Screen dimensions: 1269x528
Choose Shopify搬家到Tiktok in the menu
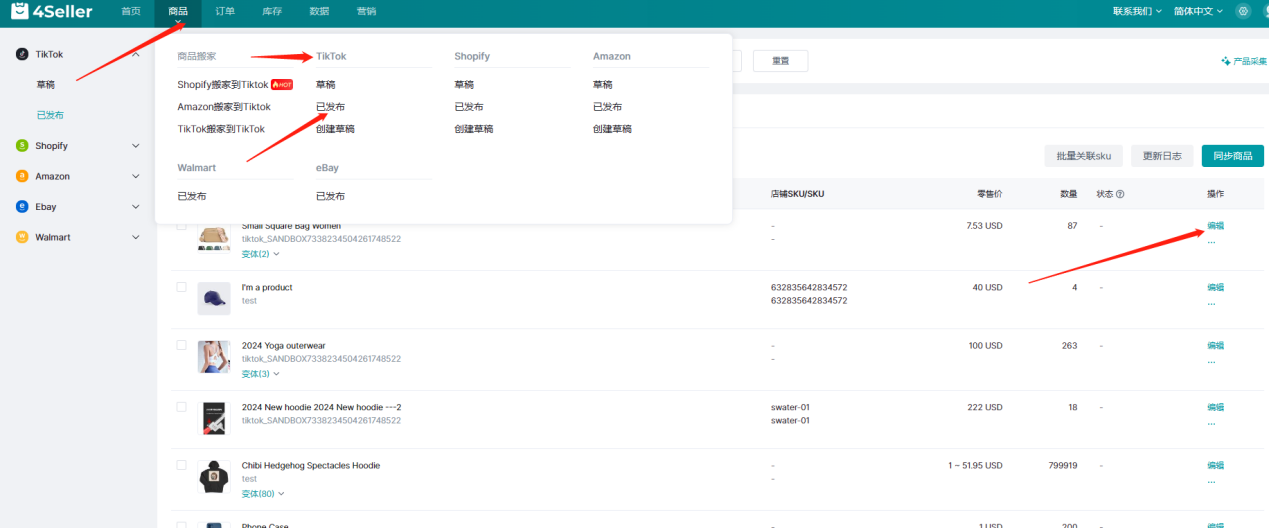223,85
